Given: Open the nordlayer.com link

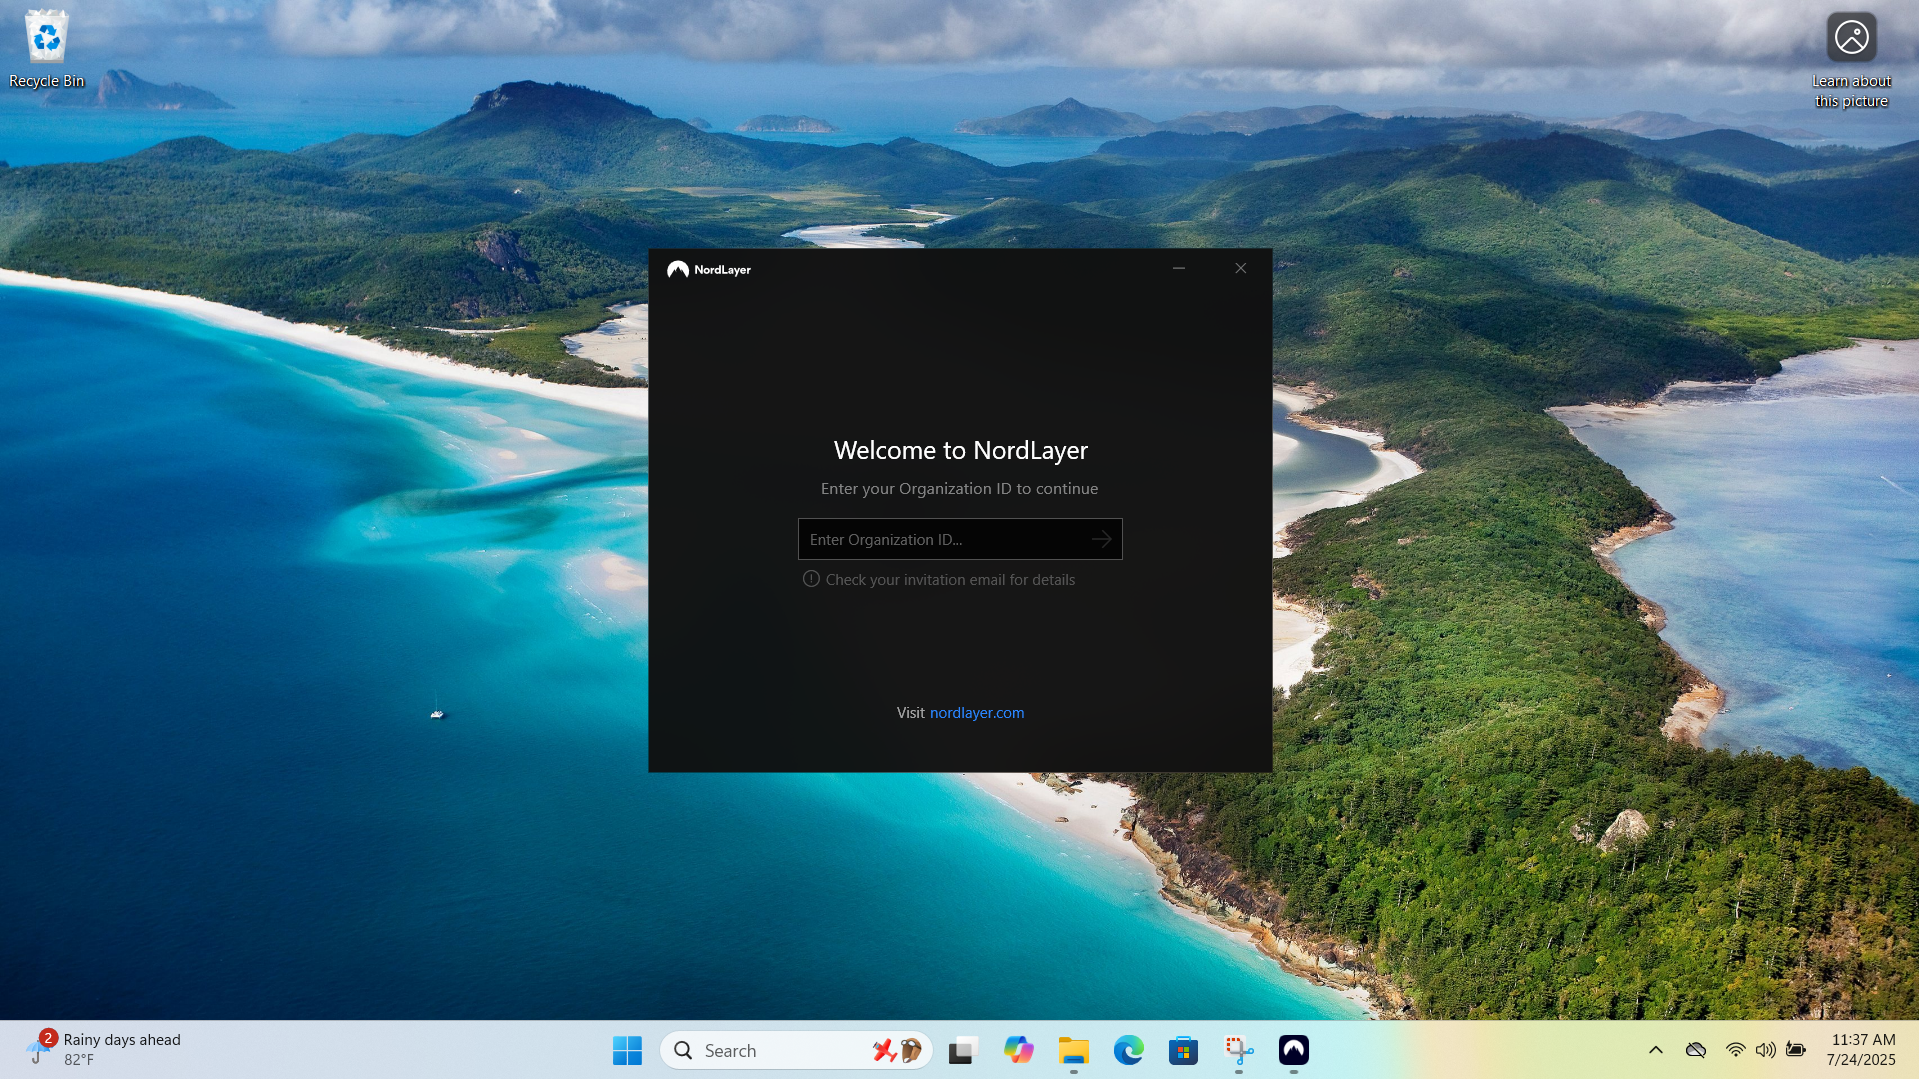Looking at the screenshot, I should (x=976, y=713).
